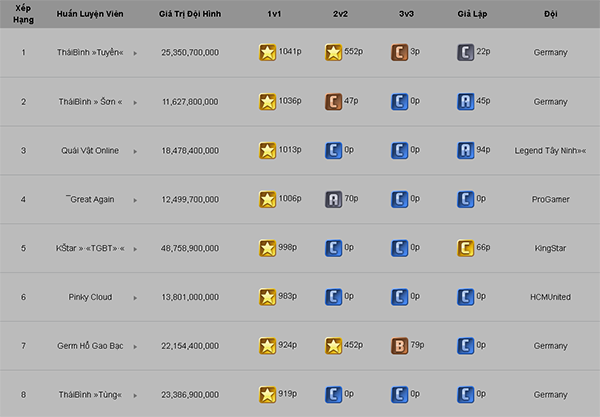The height and width of the screenshot is (417, 600).
Task: Click gold star 2v2 badge showing 552p
Action: [333, 53]
